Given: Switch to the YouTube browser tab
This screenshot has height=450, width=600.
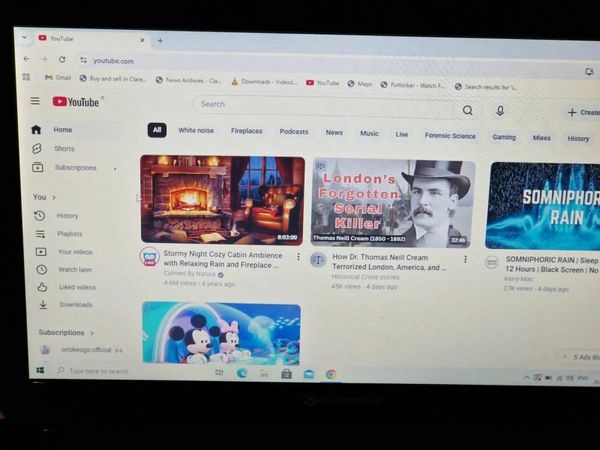Looking at the screenshot, I should click(x=90, y=39).
